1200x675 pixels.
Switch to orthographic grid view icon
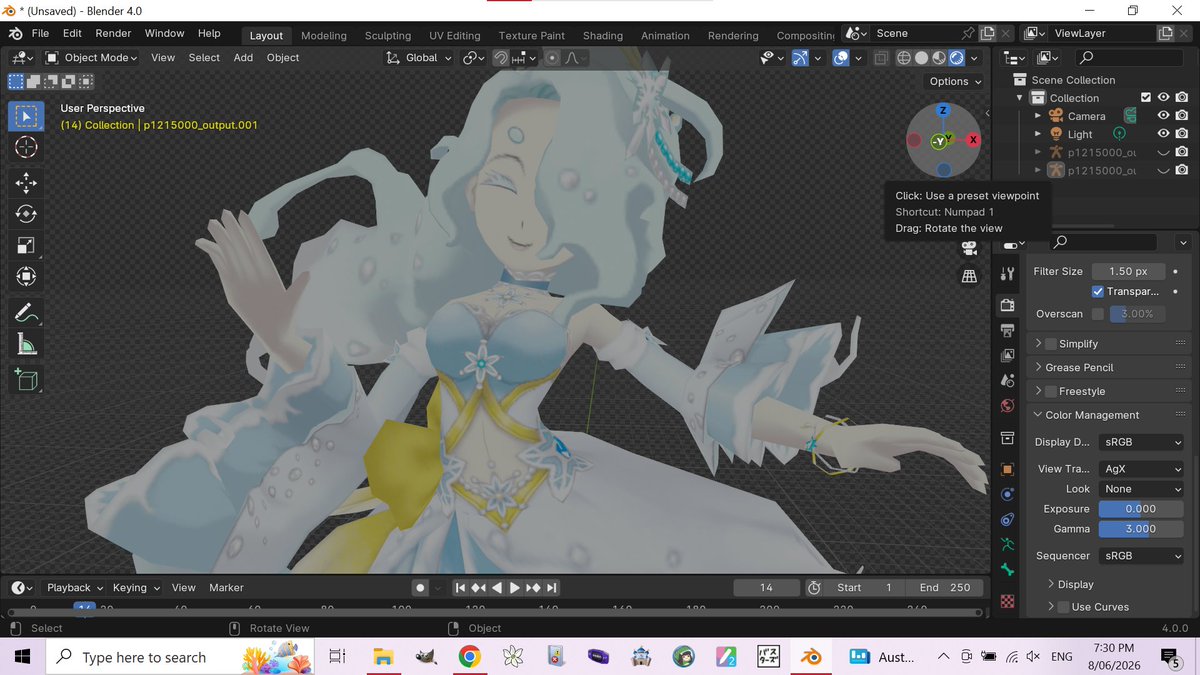[x=969, y=276]
